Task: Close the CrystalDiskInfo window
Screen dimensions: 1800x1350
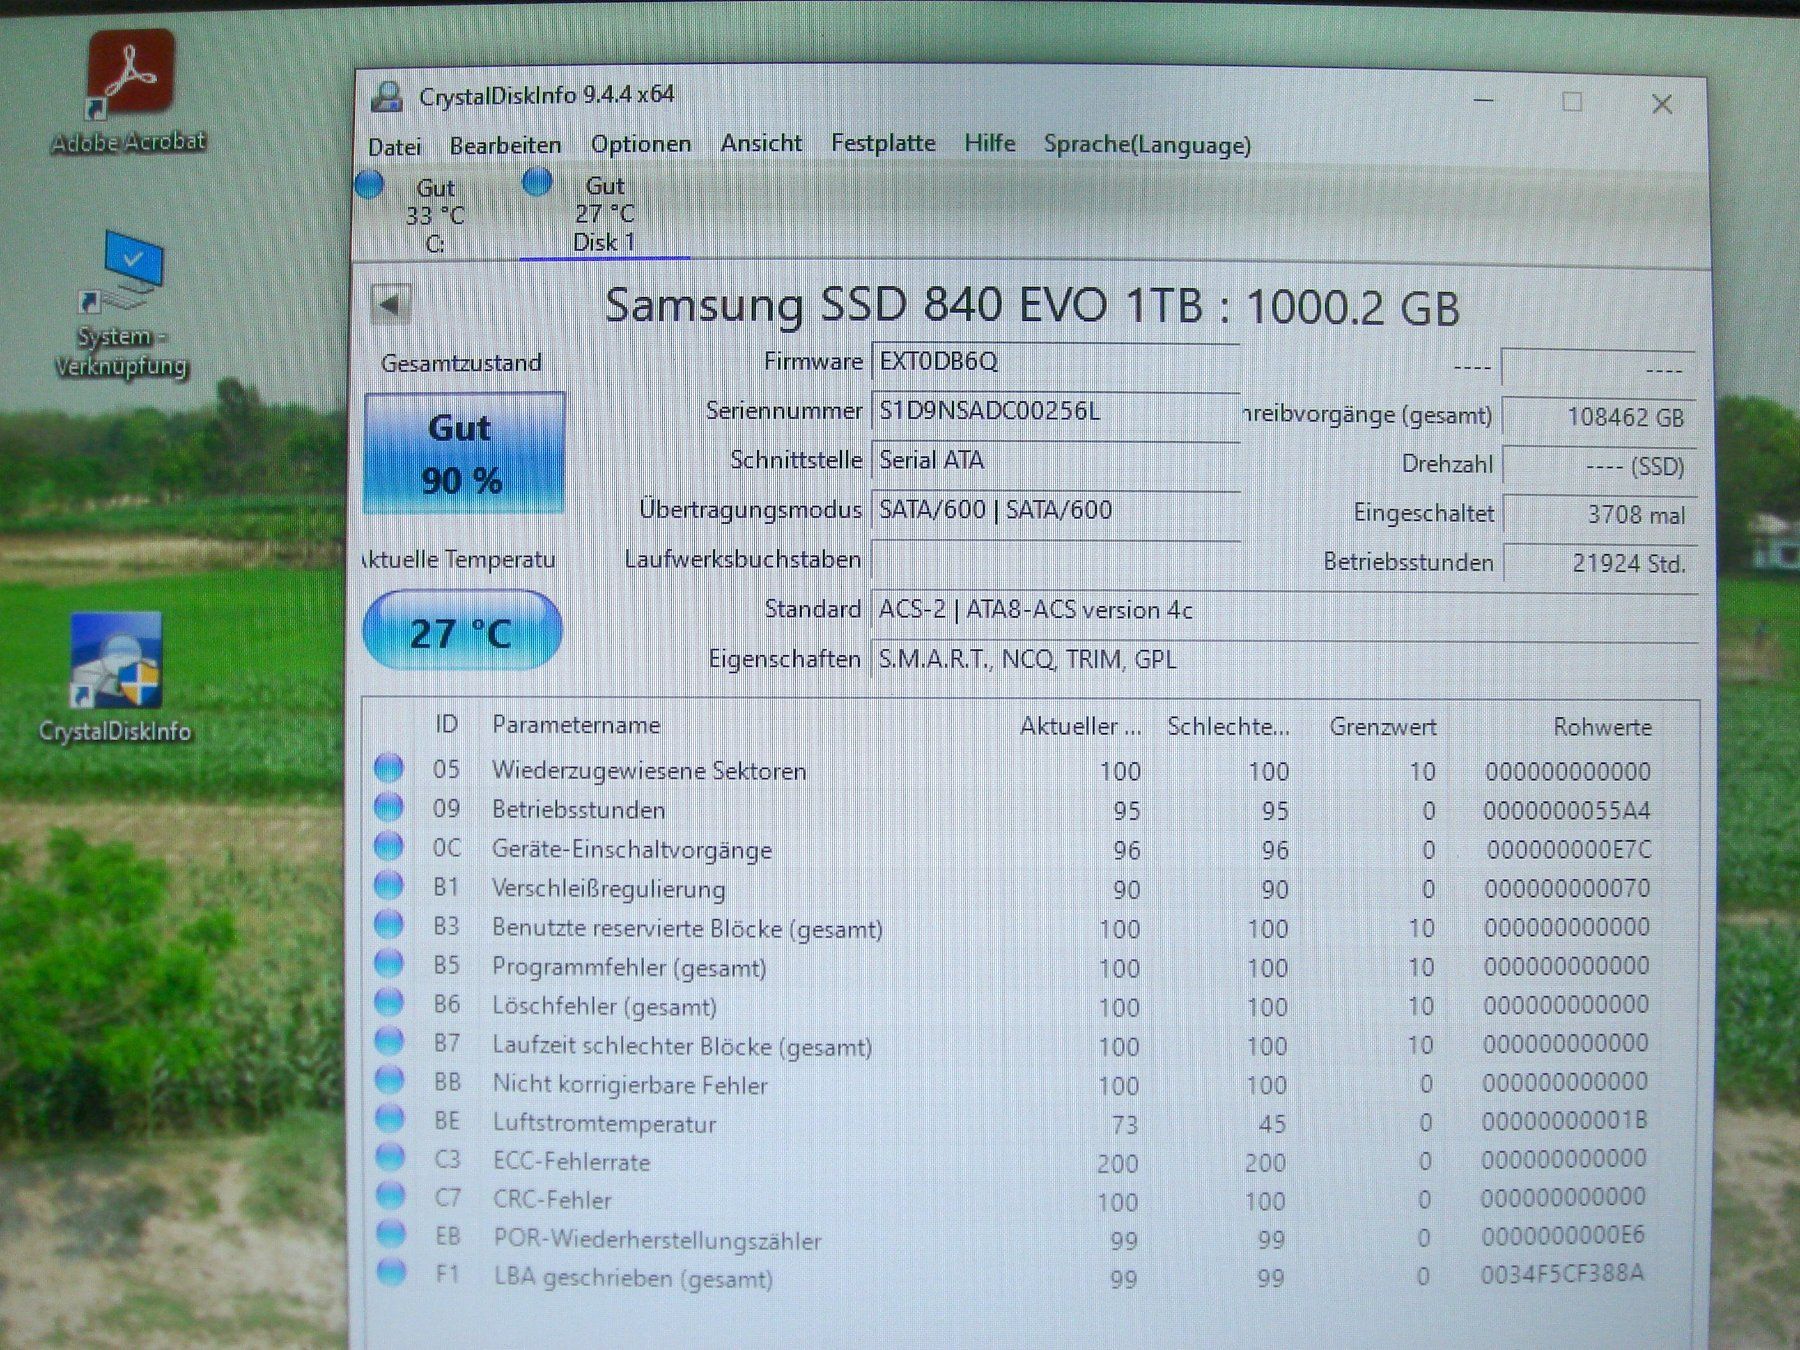Action: click(x=1662, y=104)
